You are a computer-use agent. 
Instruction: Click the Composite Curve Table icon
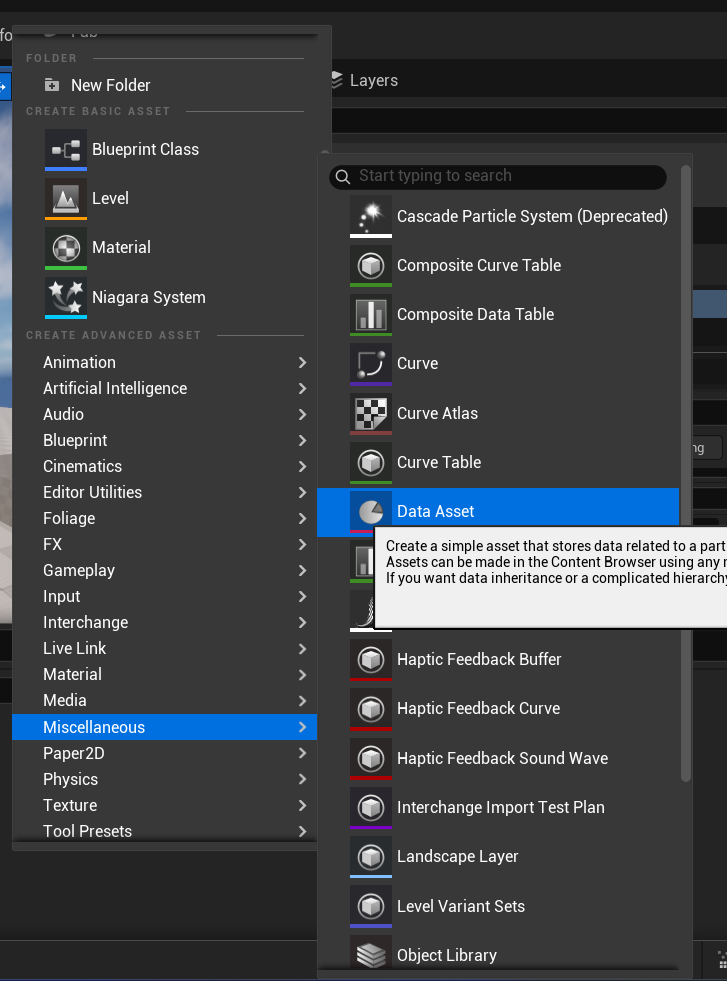click(371, 266)
